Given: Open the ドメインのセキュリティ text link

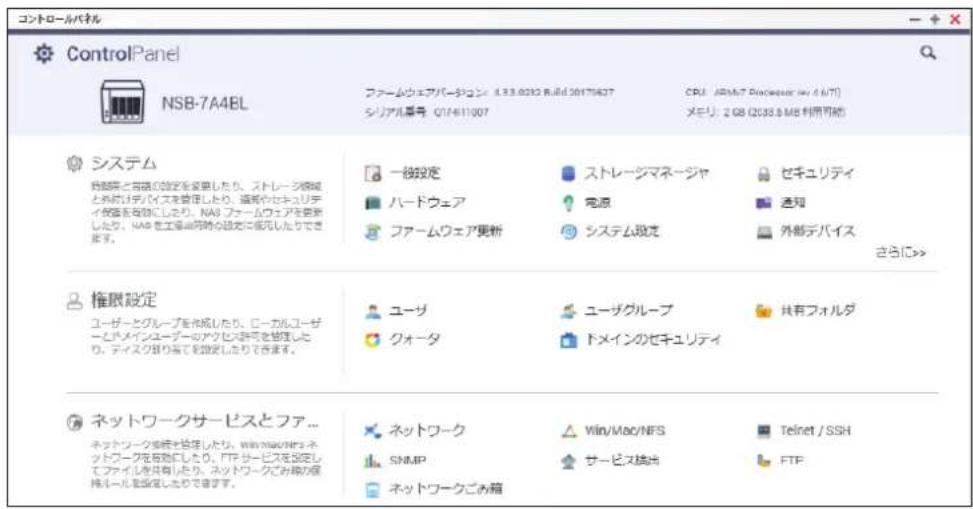Looking at the screenshot, I should pos(653,340).
